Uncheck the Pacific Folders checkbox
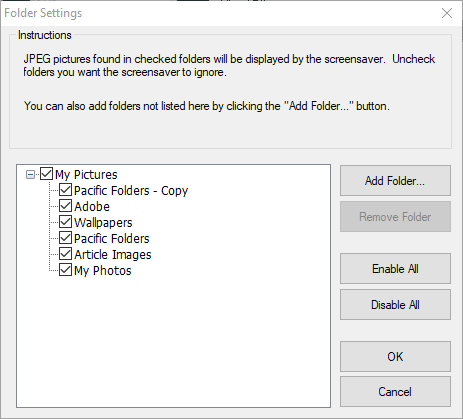 click(65, 238)
